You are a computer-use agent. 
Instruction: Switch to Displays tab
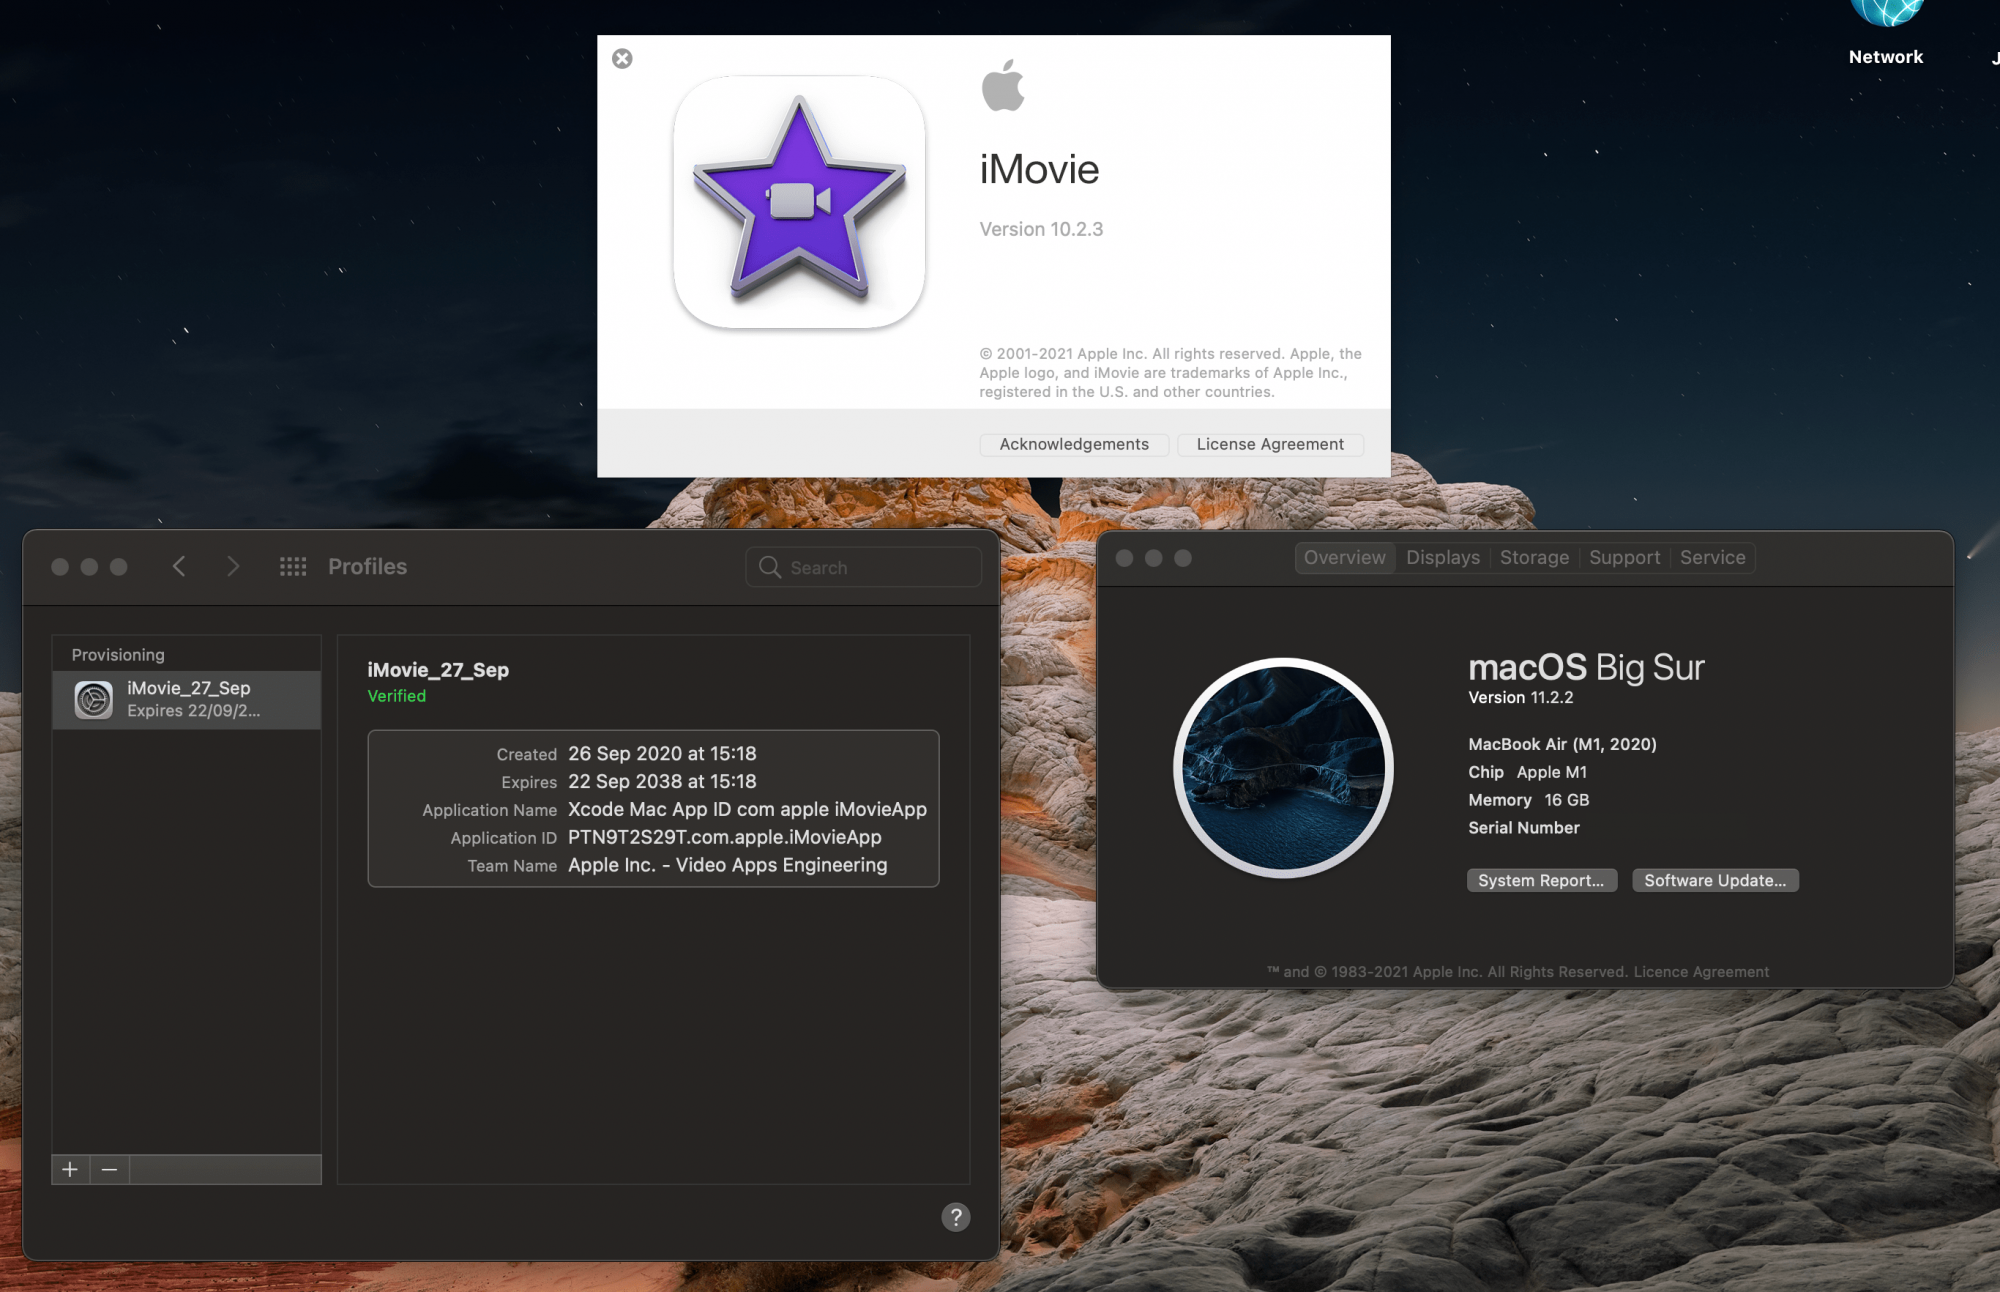[x=1443, y=558]
